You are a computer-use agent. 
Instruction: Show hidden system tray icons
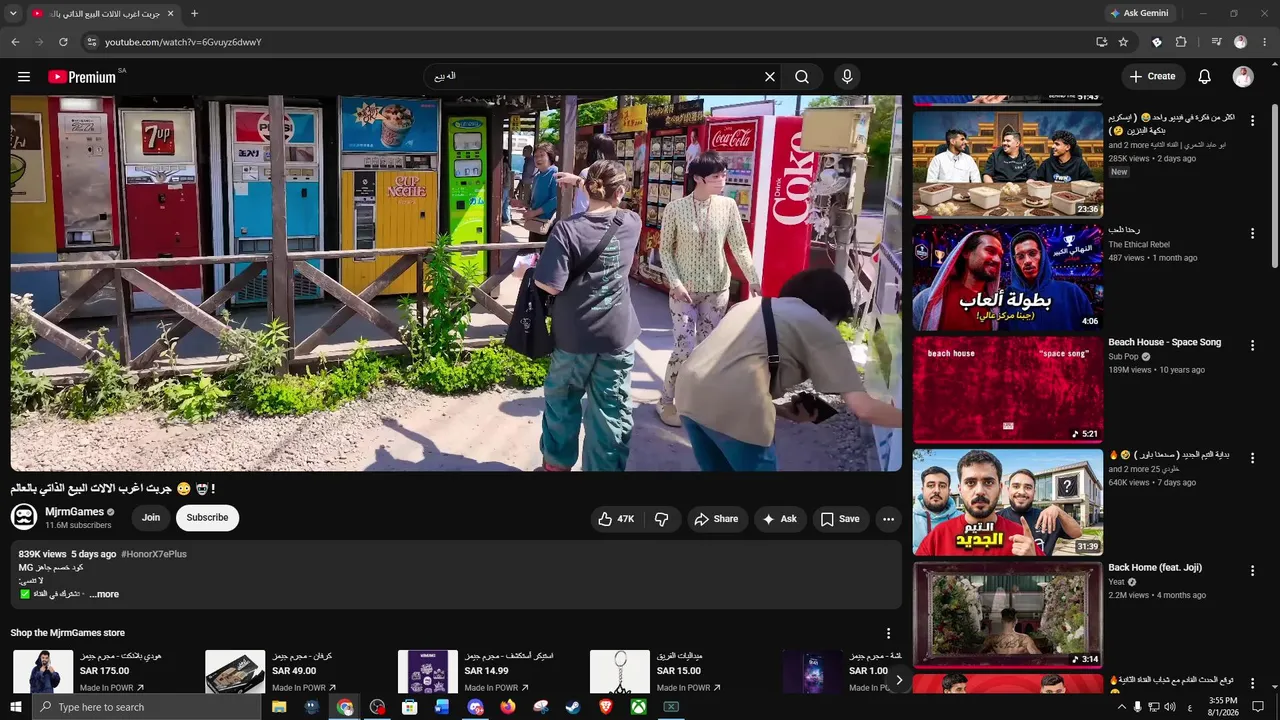(1121, 707)
